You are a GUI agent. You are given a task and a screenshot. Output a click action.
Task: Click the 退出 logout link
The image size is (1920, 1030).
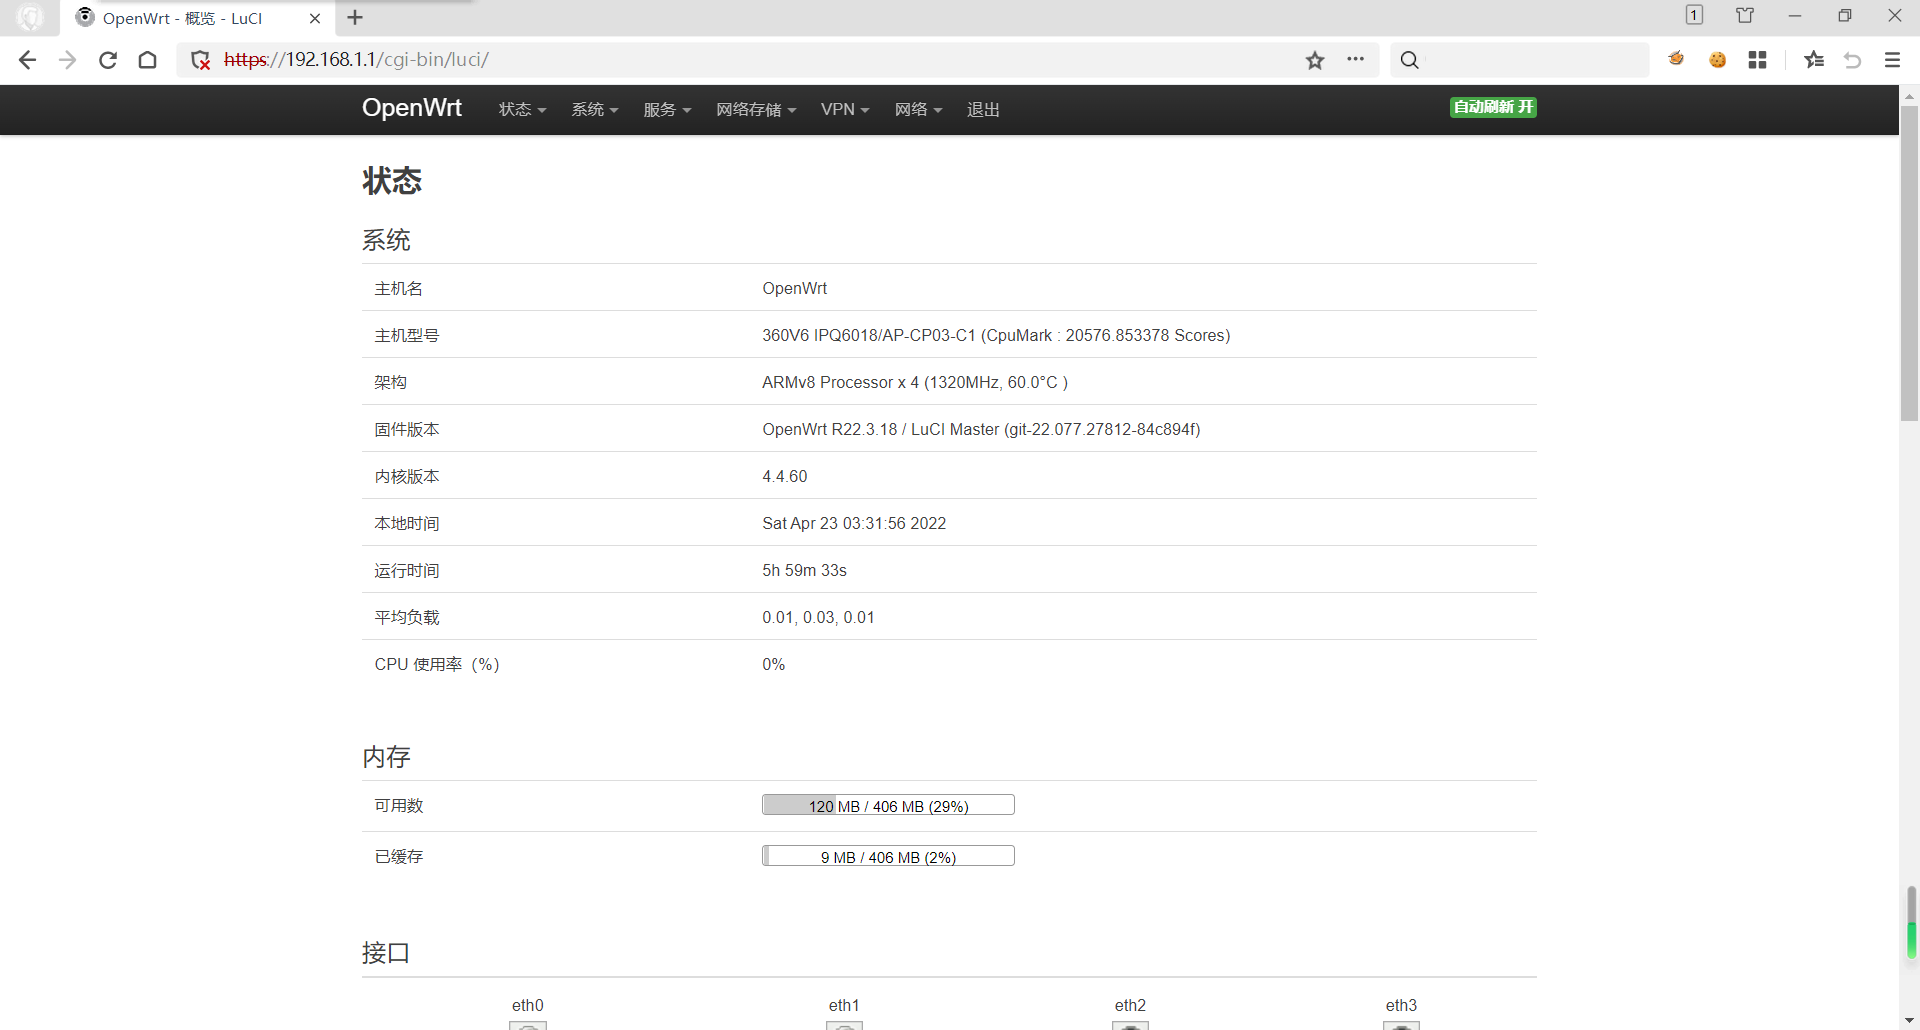pos(983,110)
